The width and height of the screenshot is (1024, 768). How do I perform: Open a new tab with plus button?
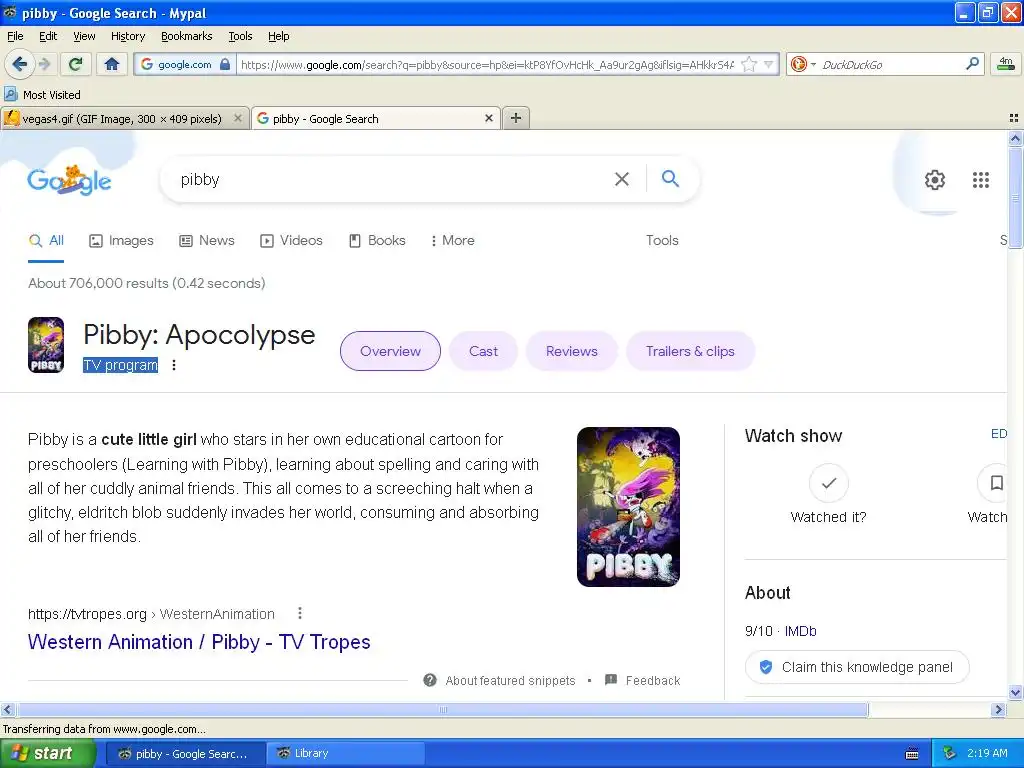click(x=516, y=118)
